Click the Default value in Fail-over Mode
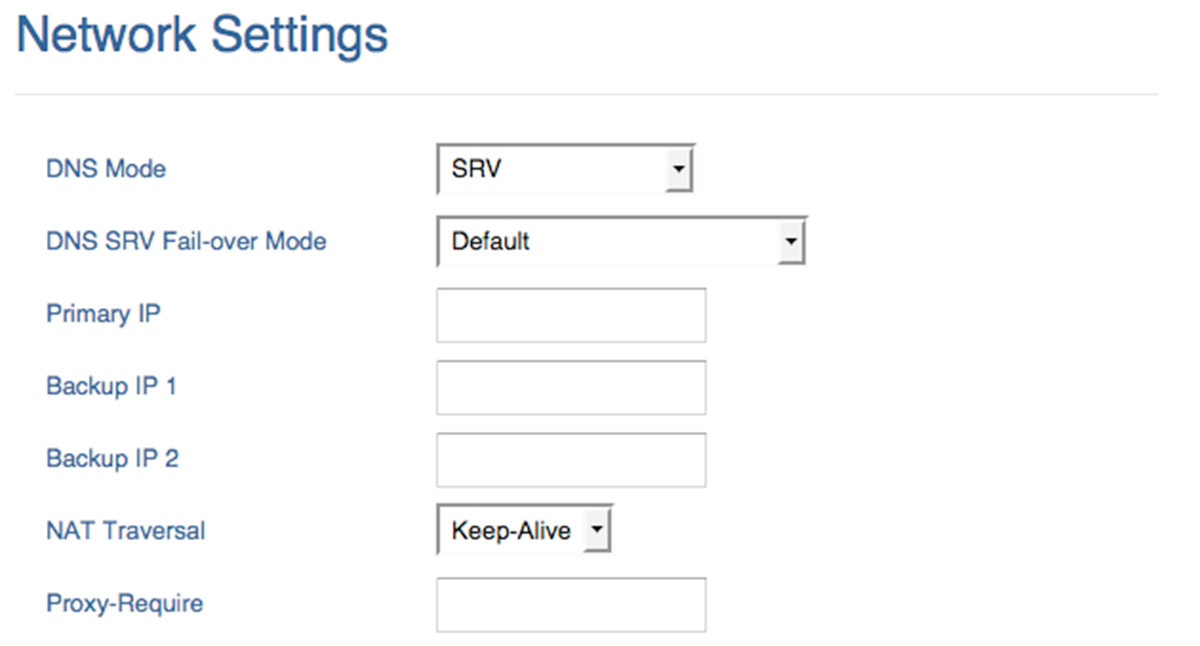The image size is (1200, 646). [490, 241]
